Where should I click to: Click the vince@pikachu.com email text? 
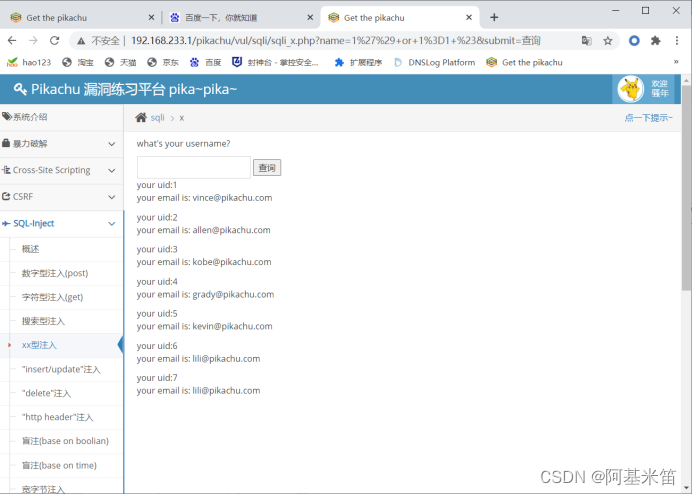(233, 198)
